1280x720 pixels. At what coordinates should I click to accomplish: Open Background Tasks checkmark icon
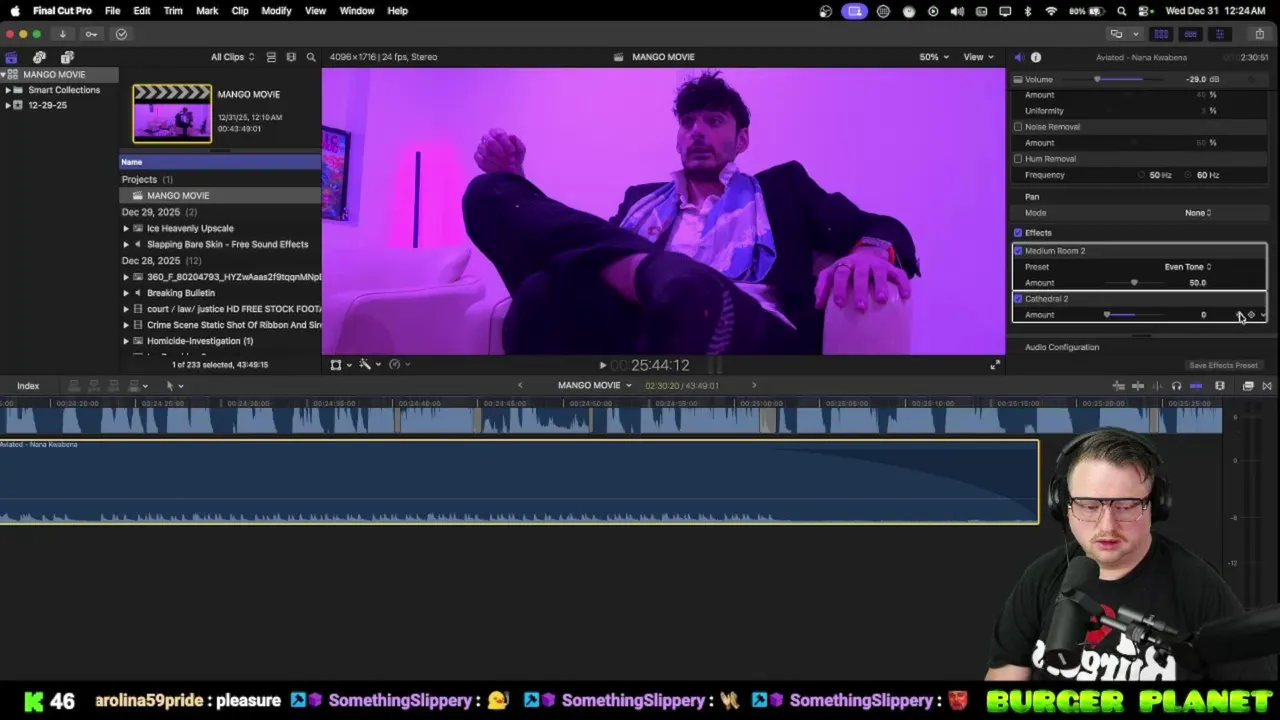[x=121, y=34]
